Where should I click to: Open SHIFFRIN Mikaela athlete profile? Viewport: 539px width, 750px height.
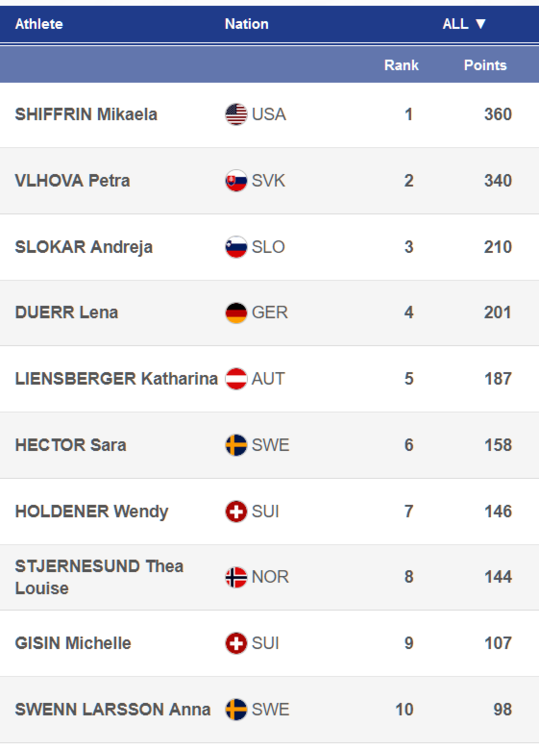[x=86, y=114]
